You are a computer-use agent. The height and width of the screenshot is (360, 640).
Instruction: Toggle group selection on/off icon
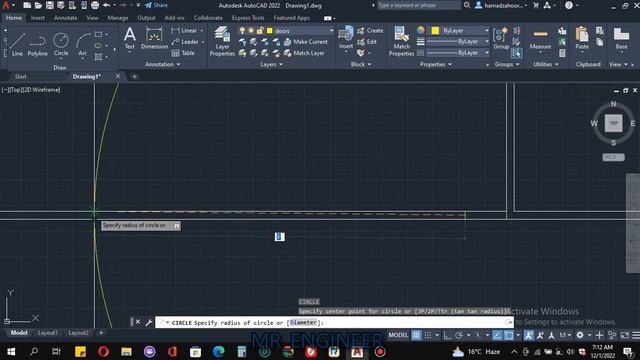pos(516,53)
